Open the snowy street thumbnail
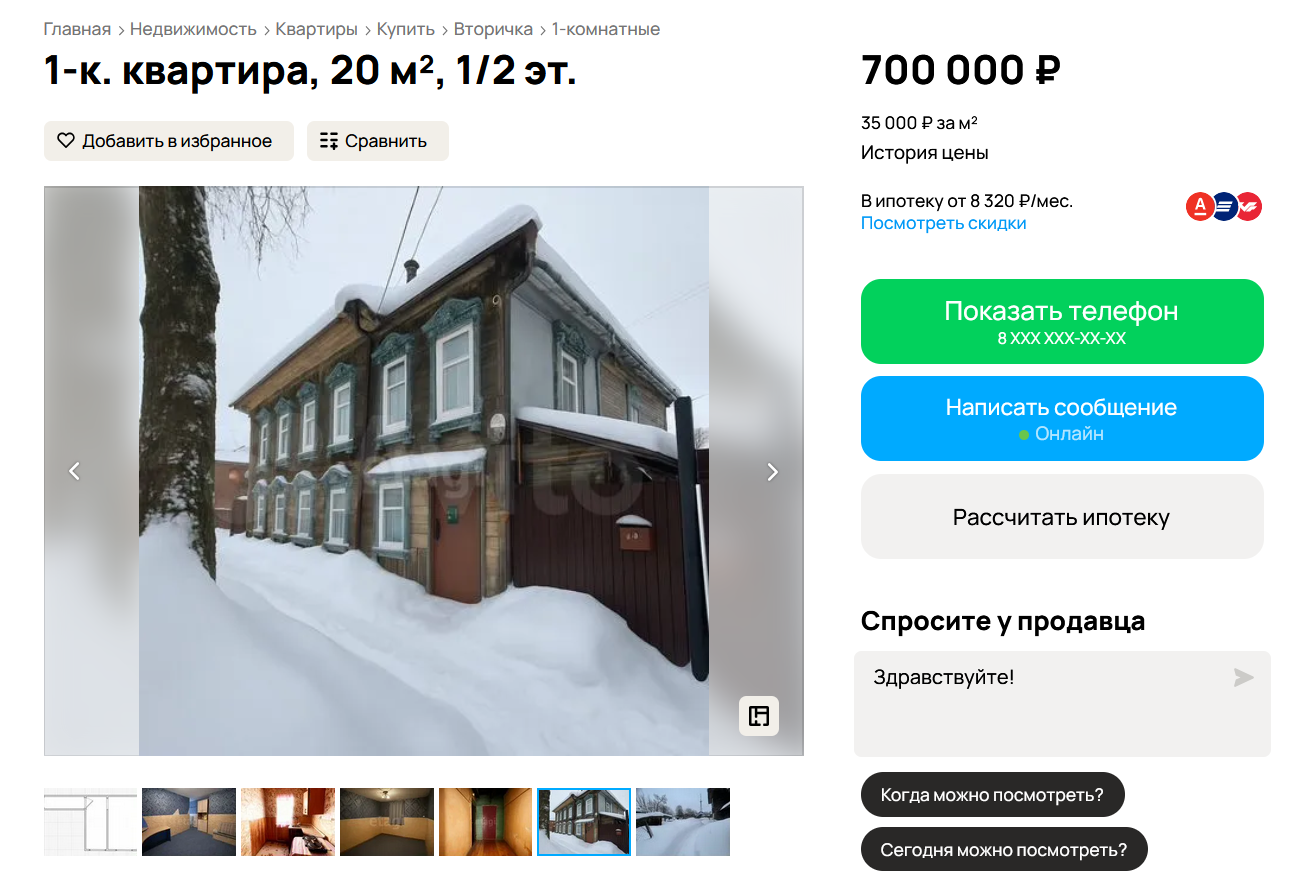 tap(683, 822)
